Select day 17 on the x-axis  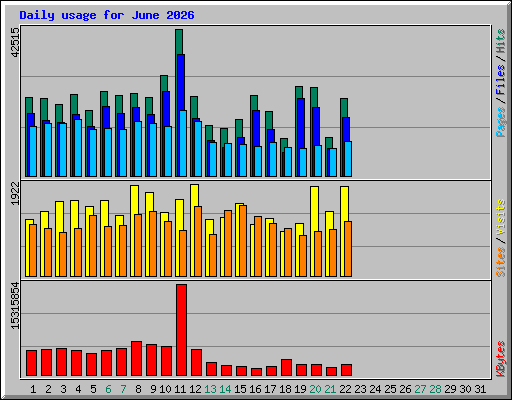270,389
